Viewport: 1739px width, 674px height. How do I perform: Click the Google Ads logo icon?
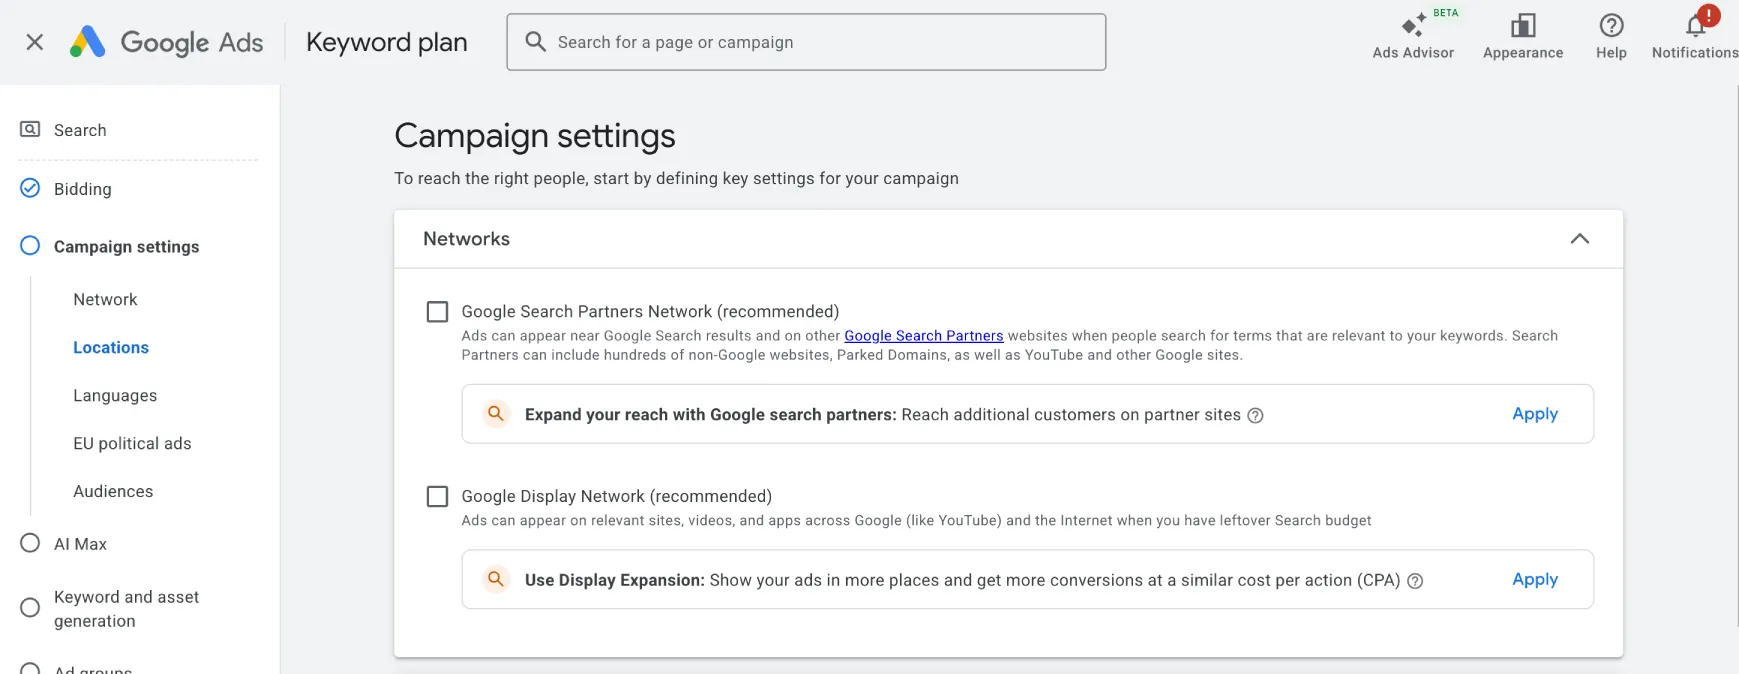point(88,42)
